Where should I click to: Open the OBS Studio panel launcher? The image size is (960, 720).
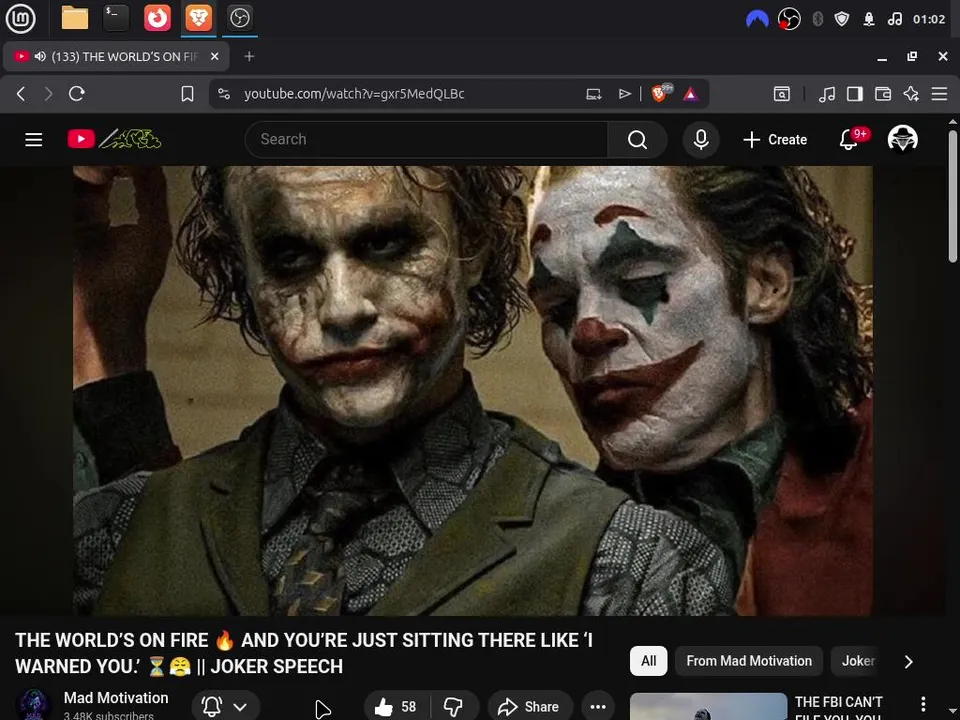tap(239, 18)
